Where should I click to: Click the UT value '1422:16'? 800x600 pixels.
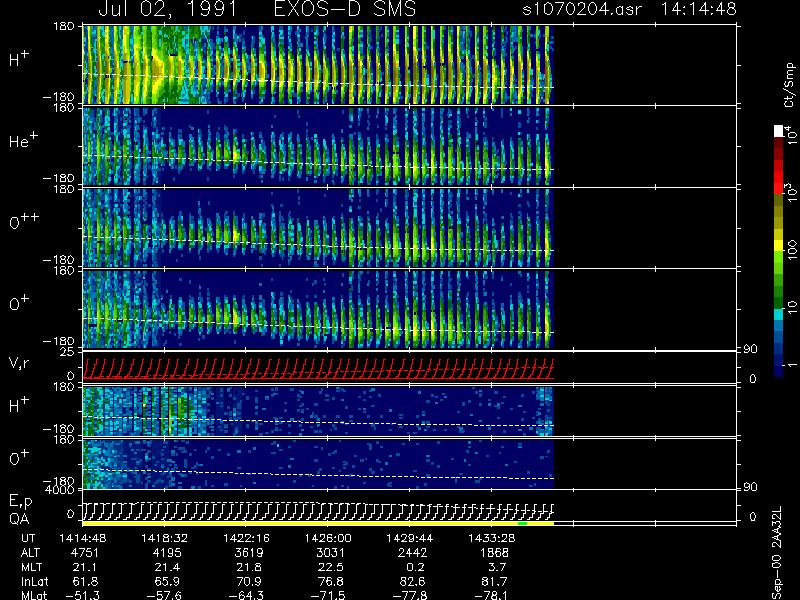(x=246, y=538)
